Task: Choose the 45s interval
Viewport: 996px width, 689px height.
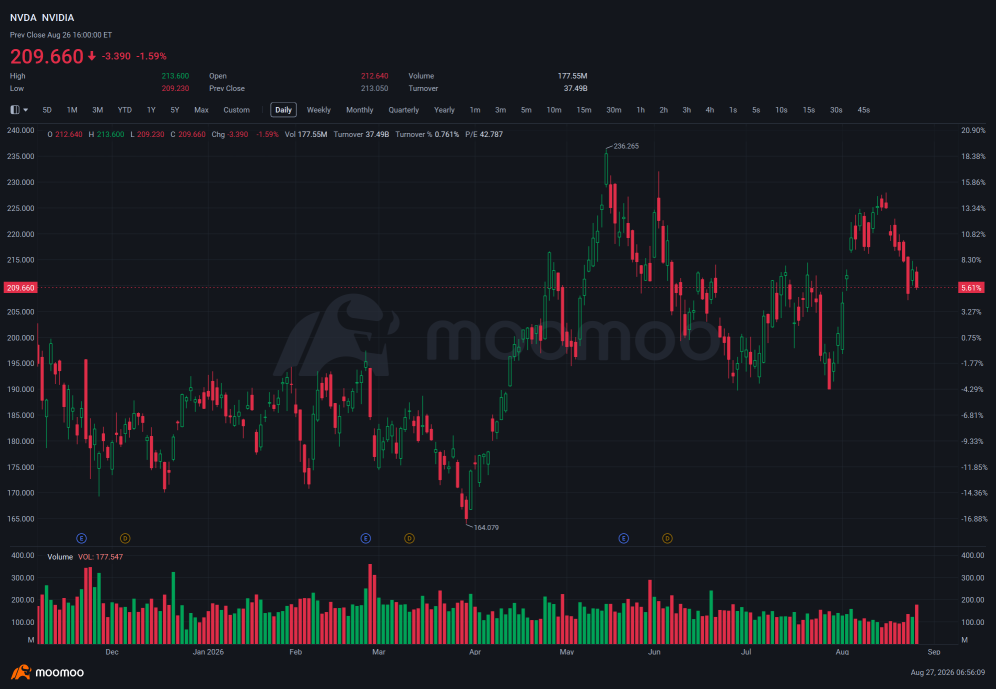Action: point(864,110)
